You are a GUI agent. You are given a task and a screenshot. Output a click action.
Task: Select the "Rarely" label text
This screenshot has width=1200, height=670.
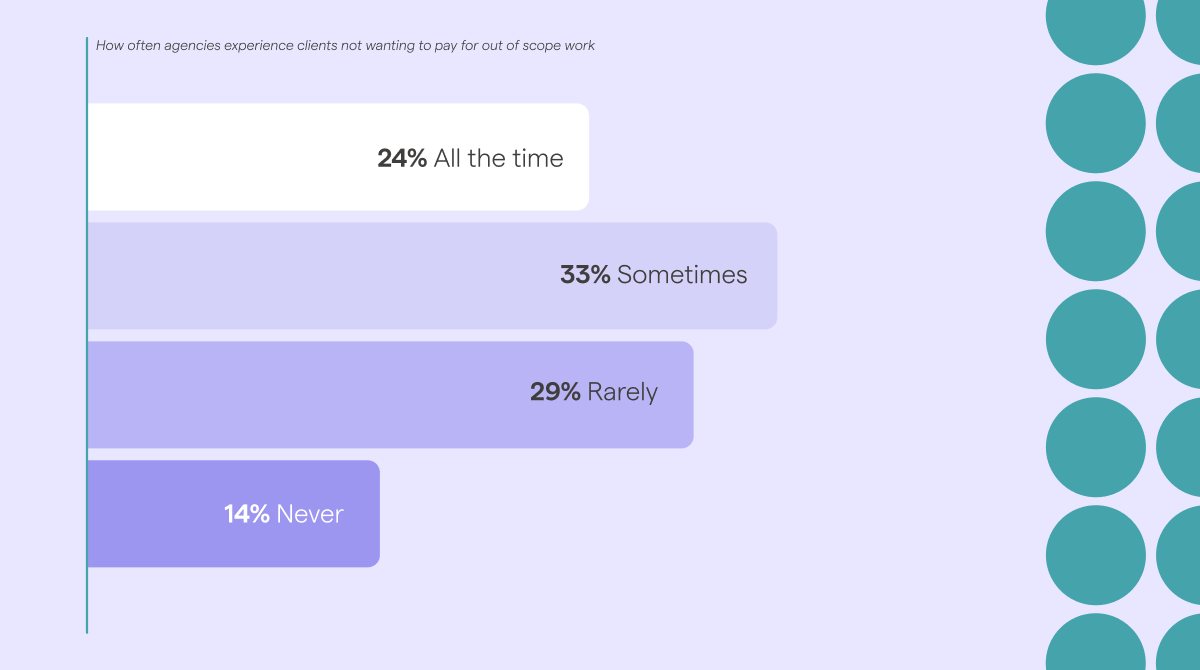[x=622, y=392]
